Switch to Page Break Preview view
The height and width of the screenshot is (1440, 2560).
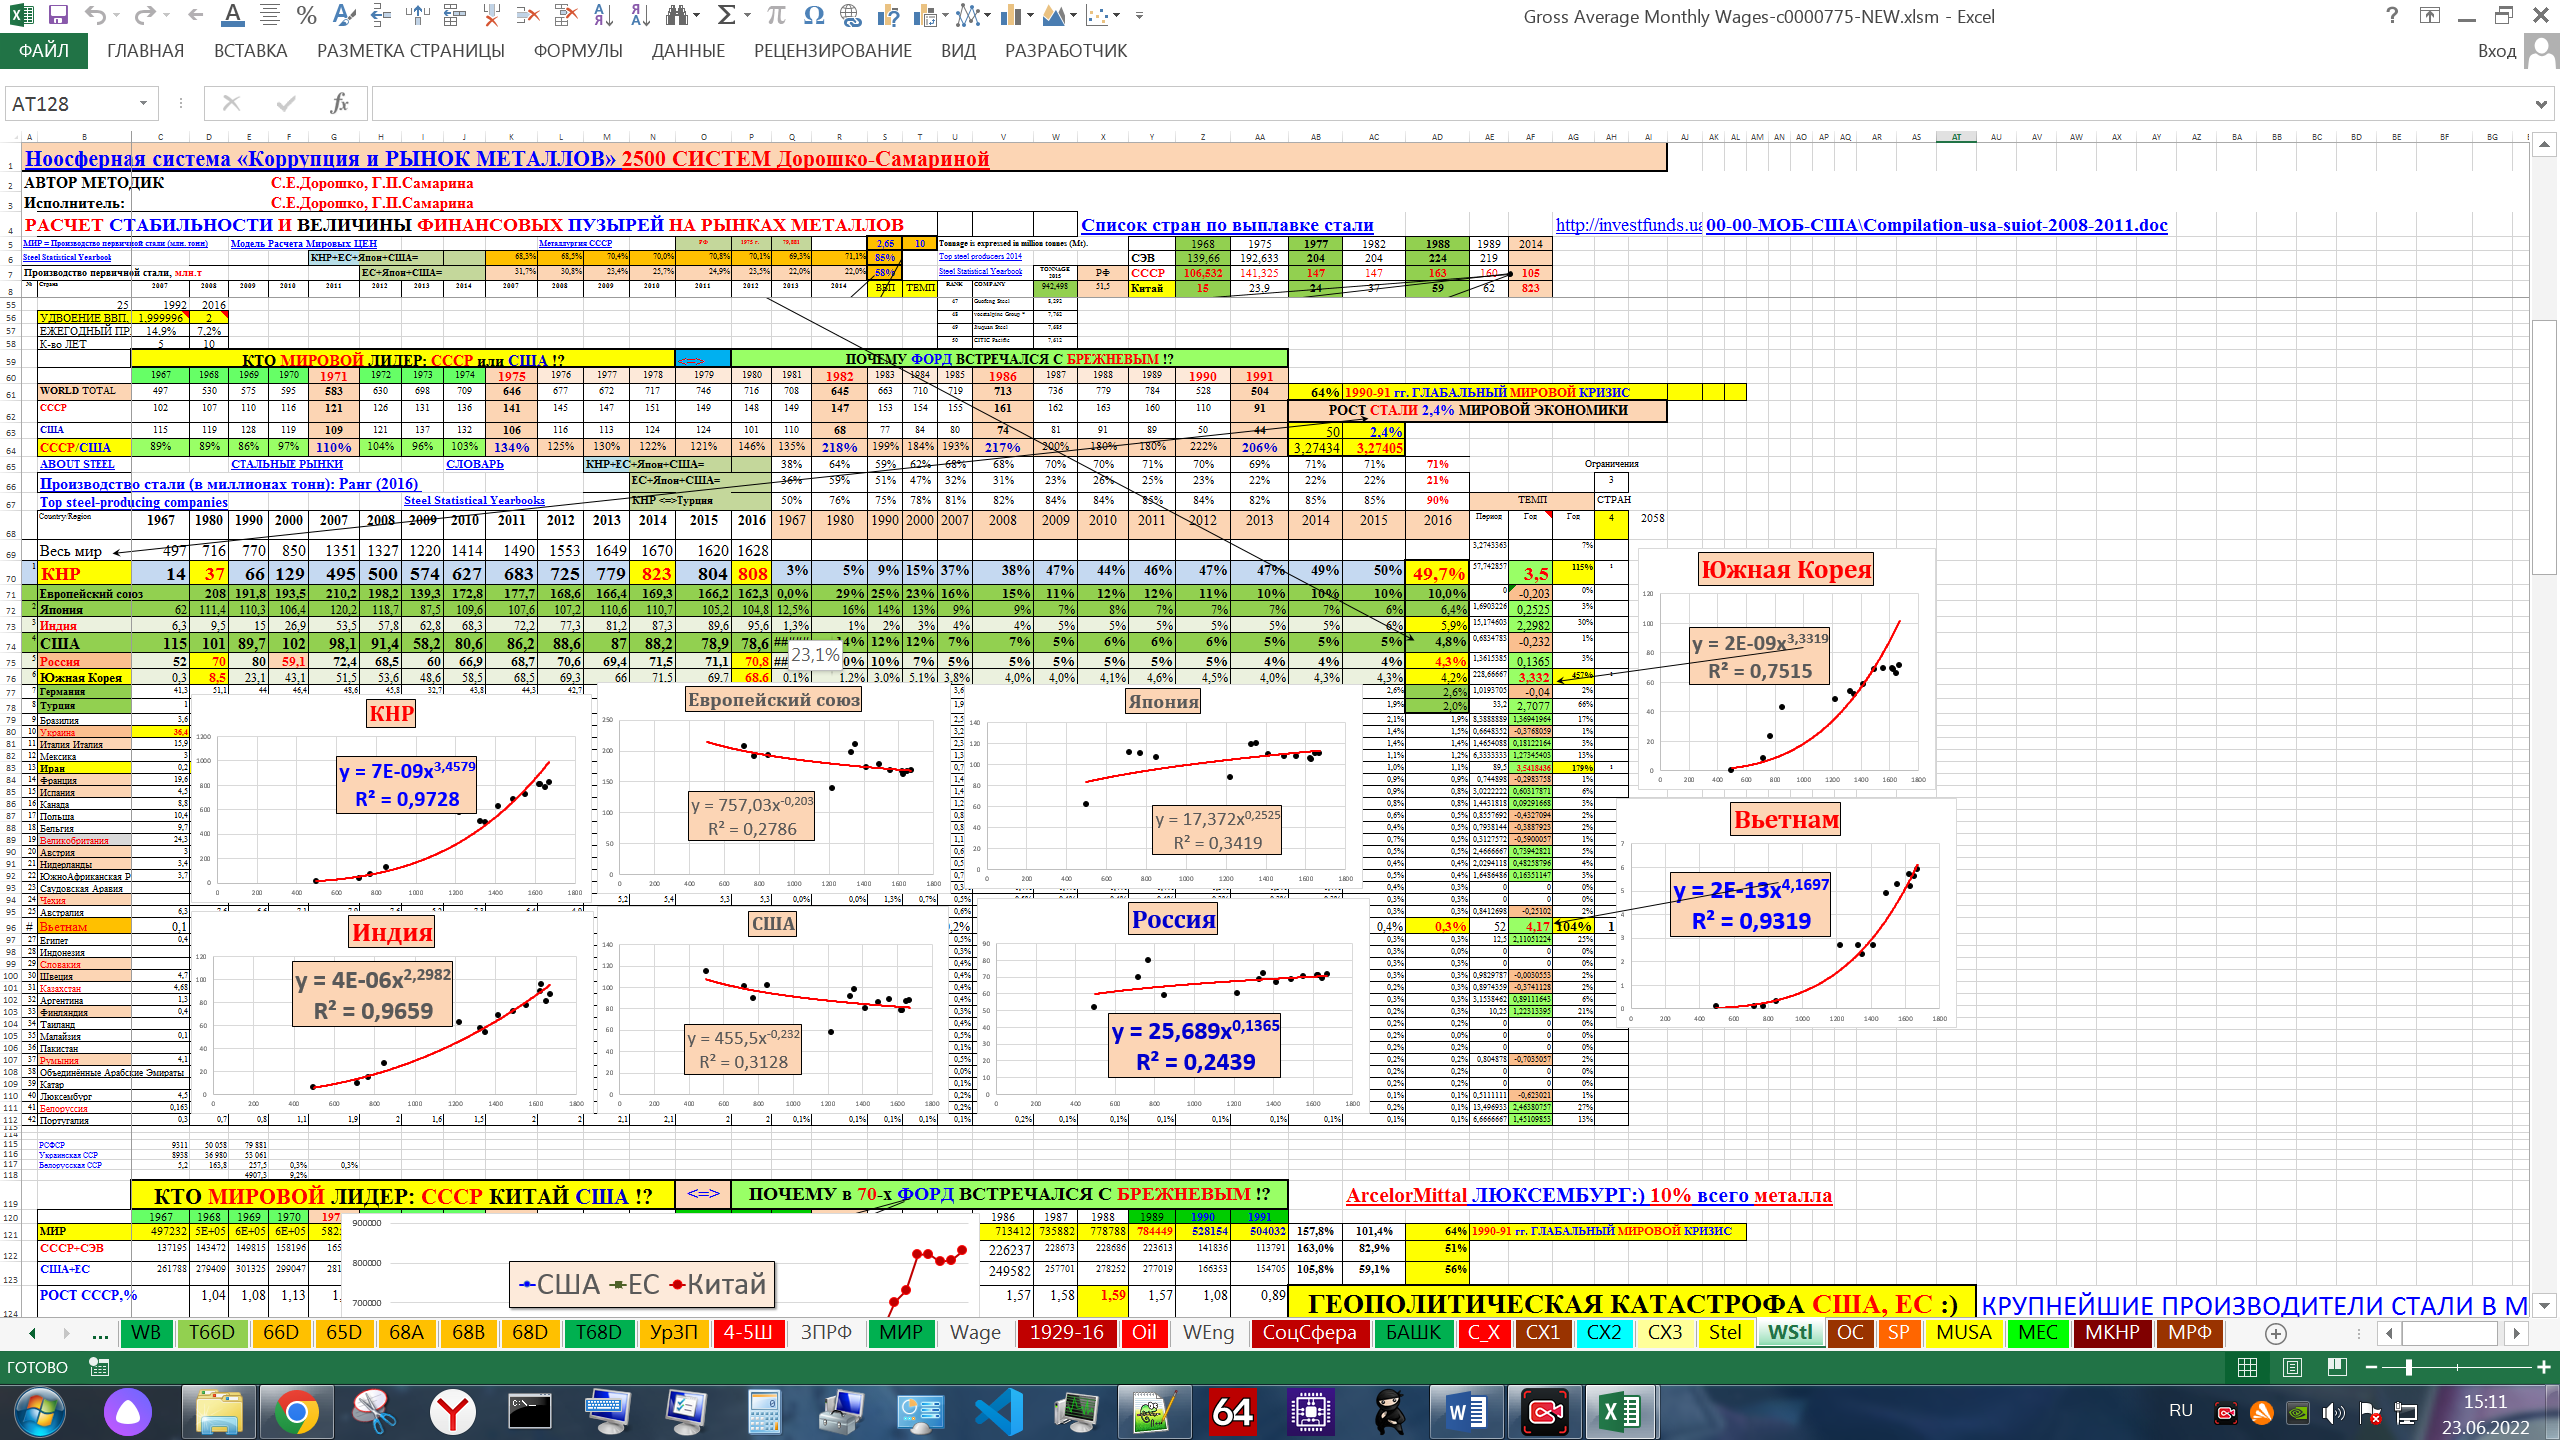point(2337,1367)
